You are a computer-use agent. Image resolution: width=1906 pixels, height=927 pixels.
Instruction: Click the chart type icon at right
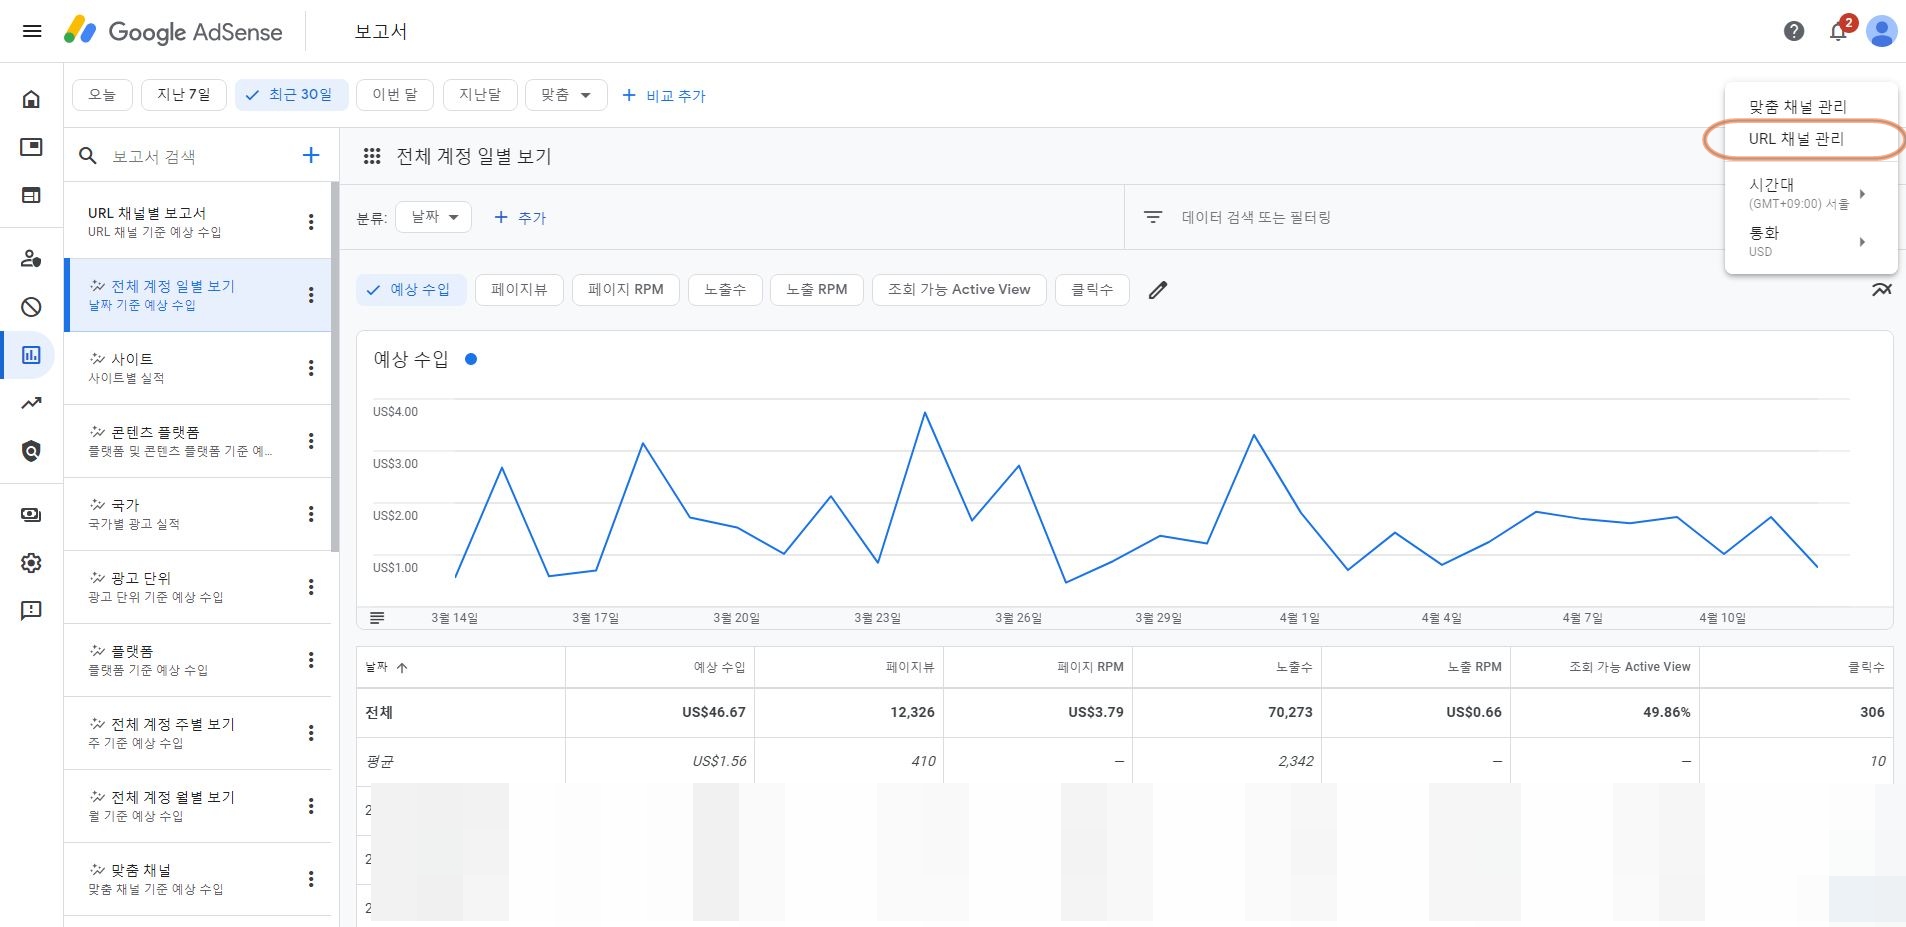(x=1882, y=290)
